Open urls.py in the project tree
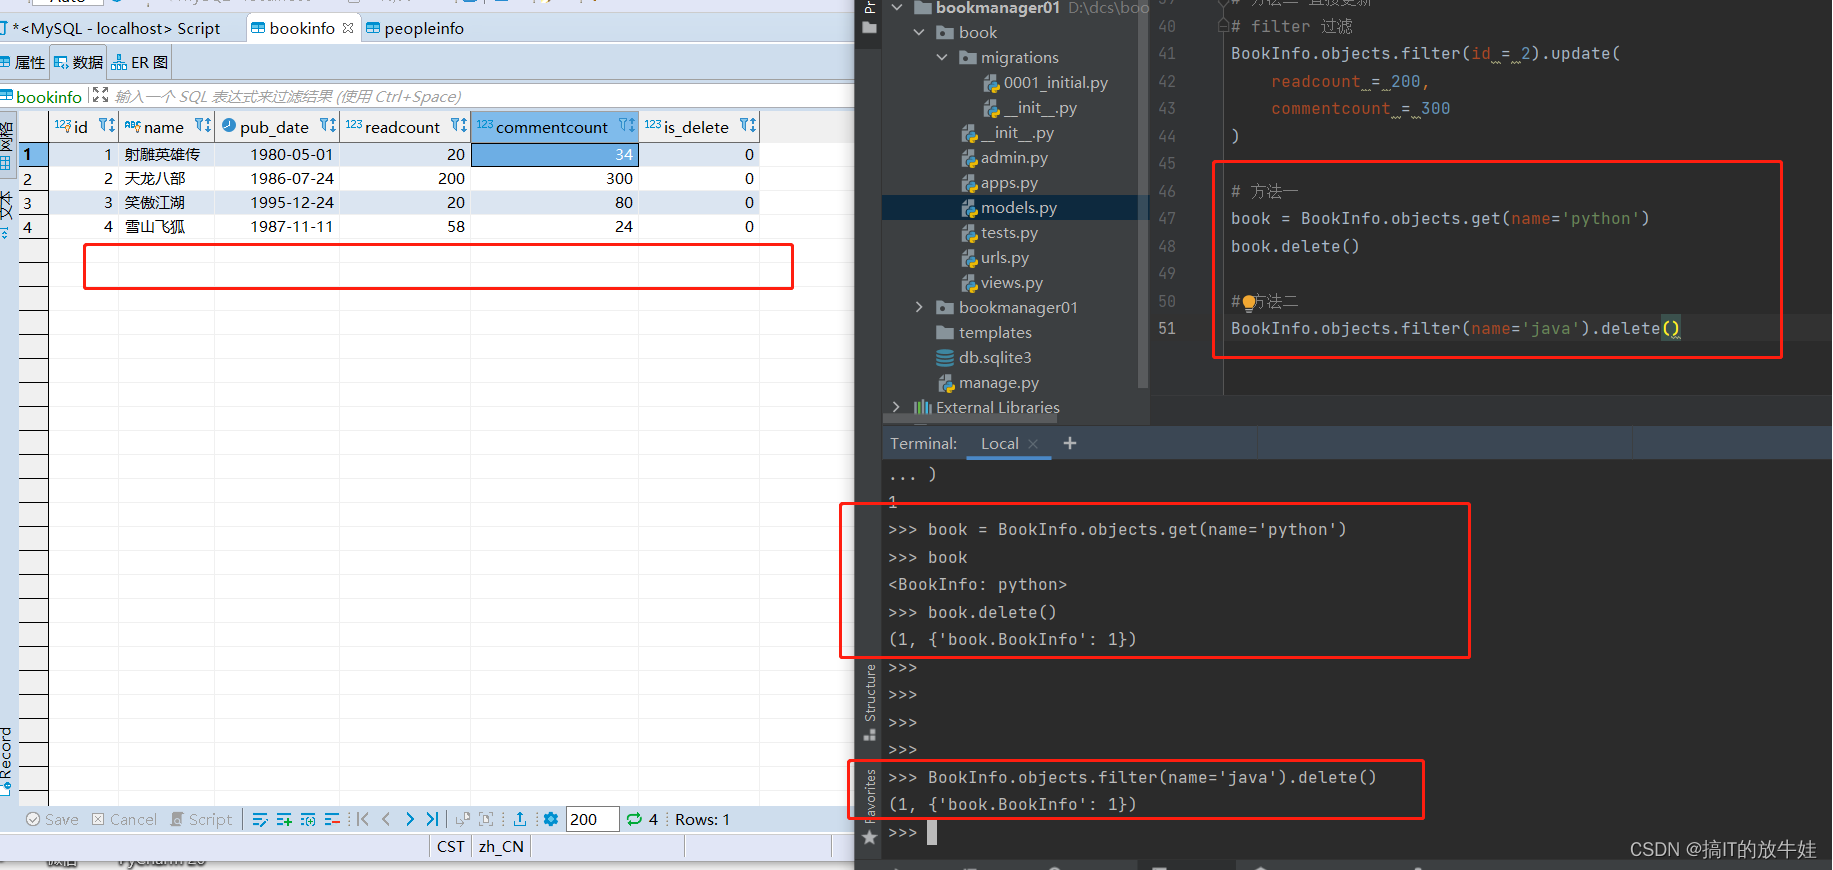 tap(996, 258)
